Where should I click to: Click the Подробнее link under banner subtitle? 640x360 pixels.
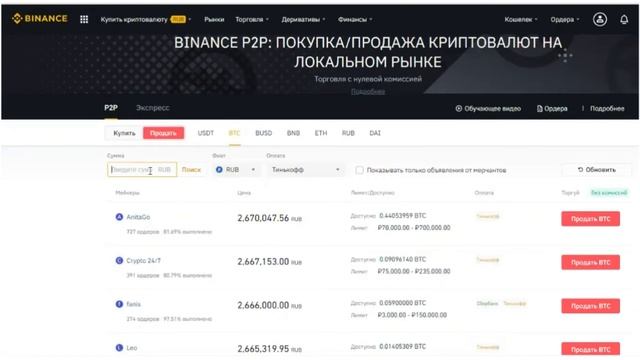tap(368, 92)
